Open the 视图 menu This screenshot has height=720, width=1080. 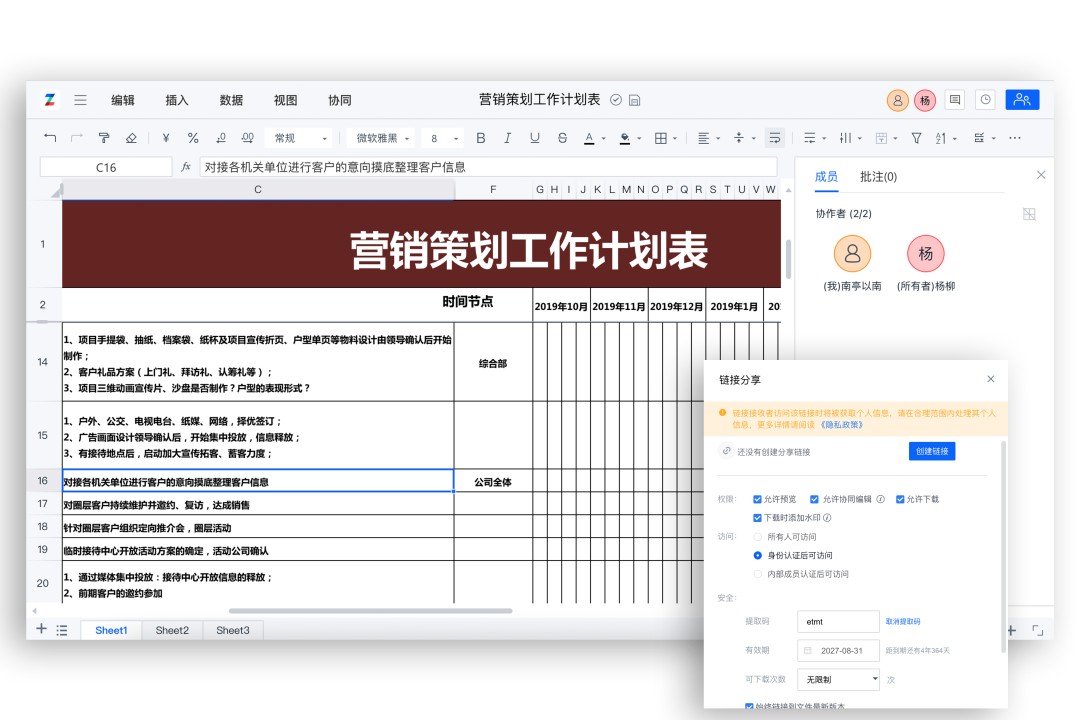click(x=286, y=101)
